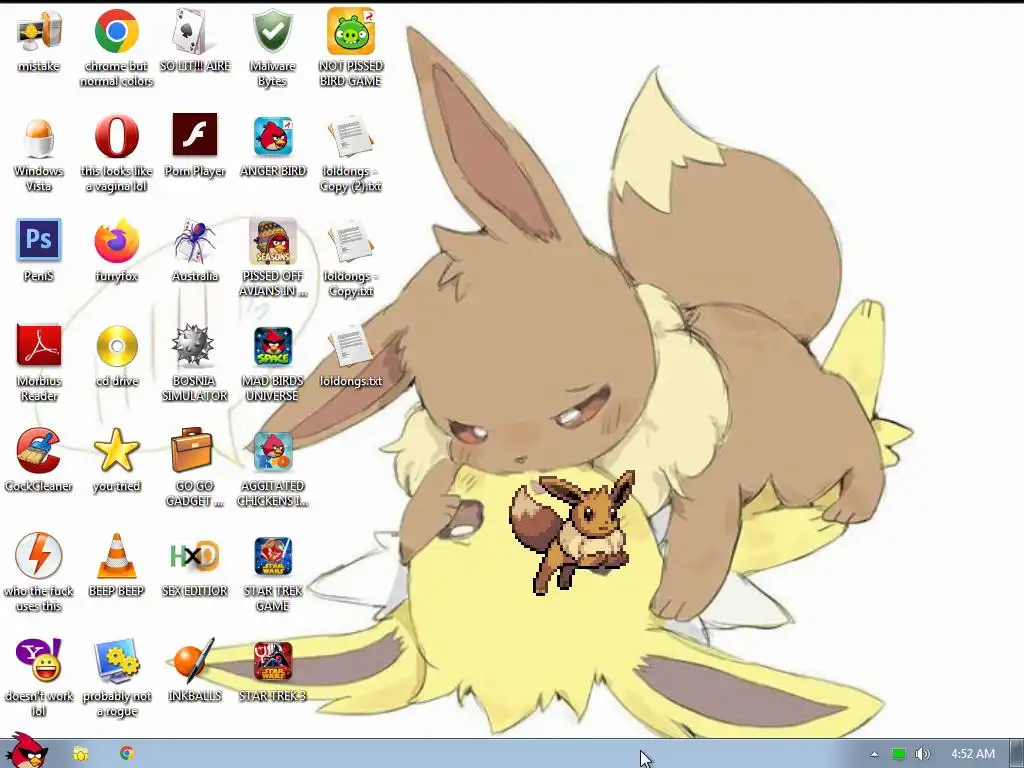The width and height of the screenshot is (1024, 768).
Task: Open 'MAD BIRDS UNIVERSE' space icon
Action: coord(273,347)
